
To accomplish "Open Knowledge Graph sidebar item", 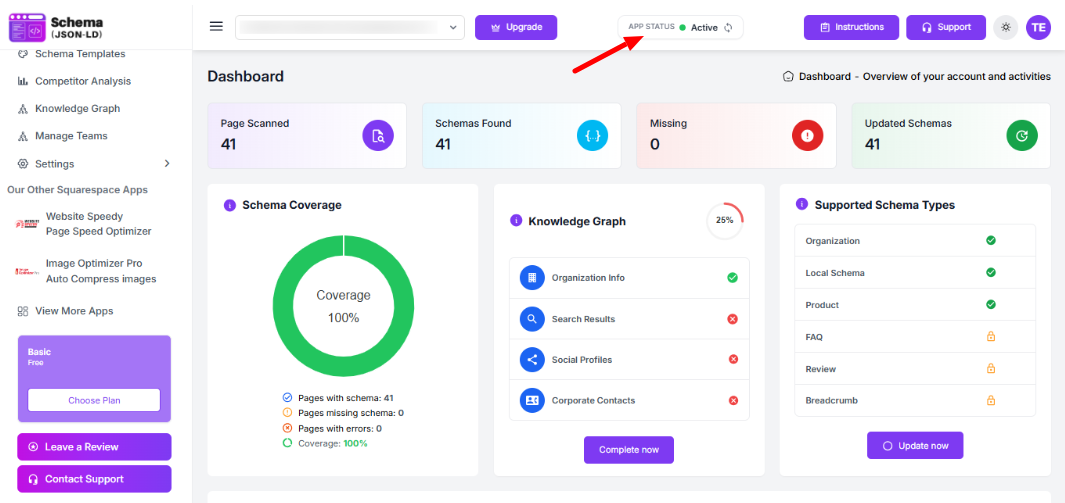I will click(x=77, y=108).
